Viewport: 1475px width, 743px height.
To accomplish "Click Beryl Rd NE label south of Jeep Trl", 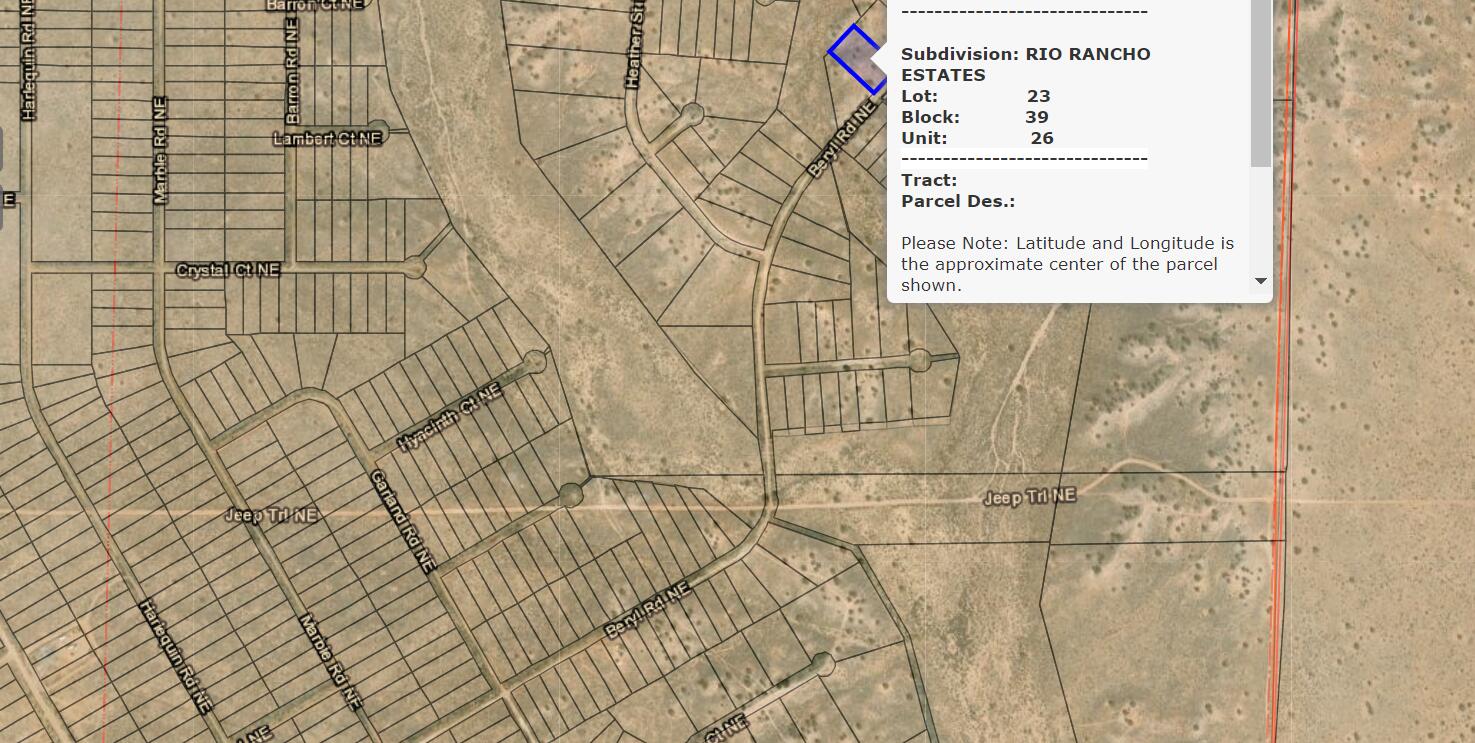I will click(647, 612).
